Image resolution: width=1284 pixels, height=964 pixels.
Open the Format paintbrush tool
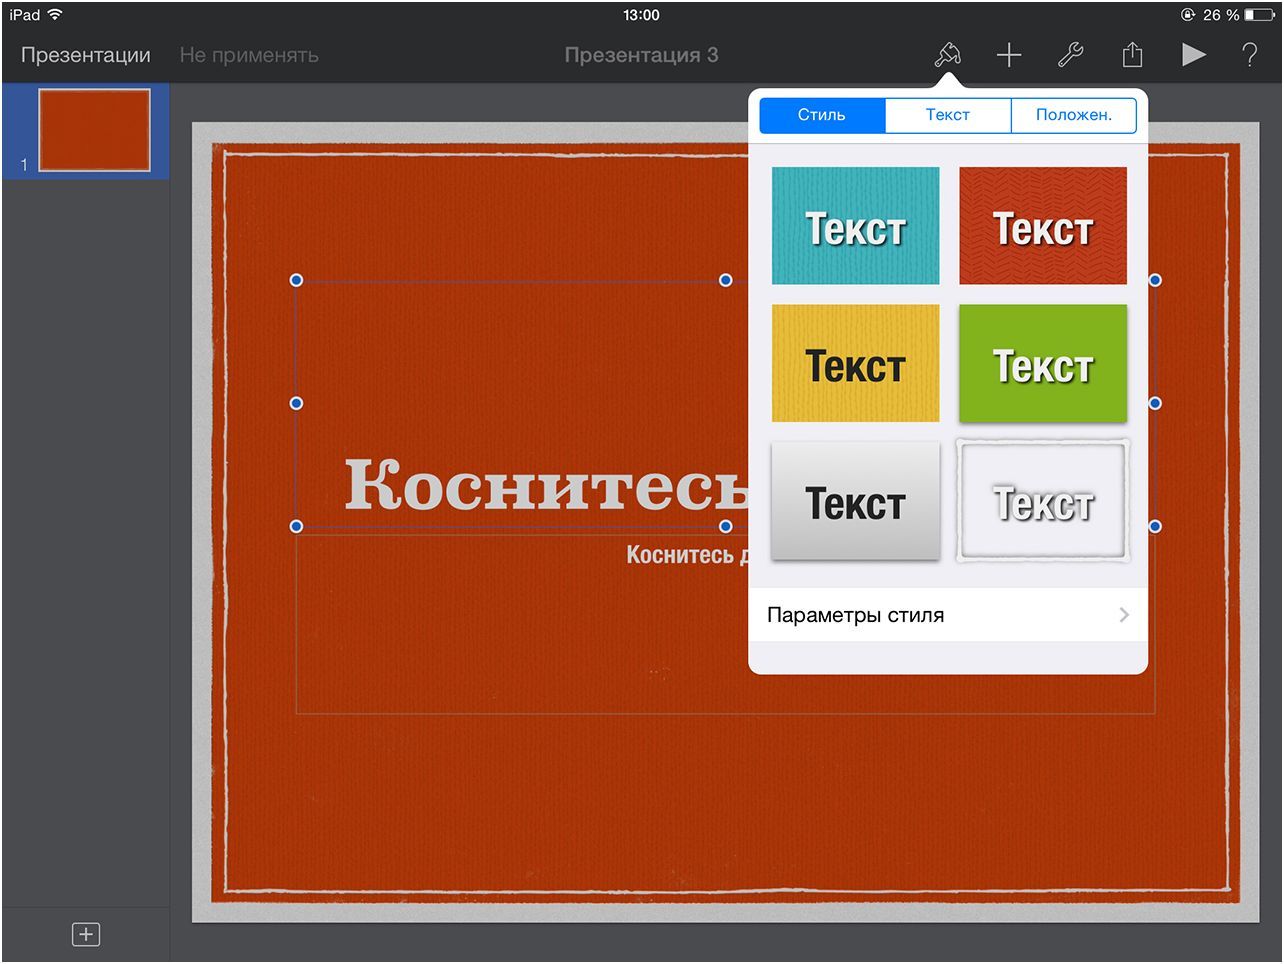pyautogui.click(x=946, y=55)
